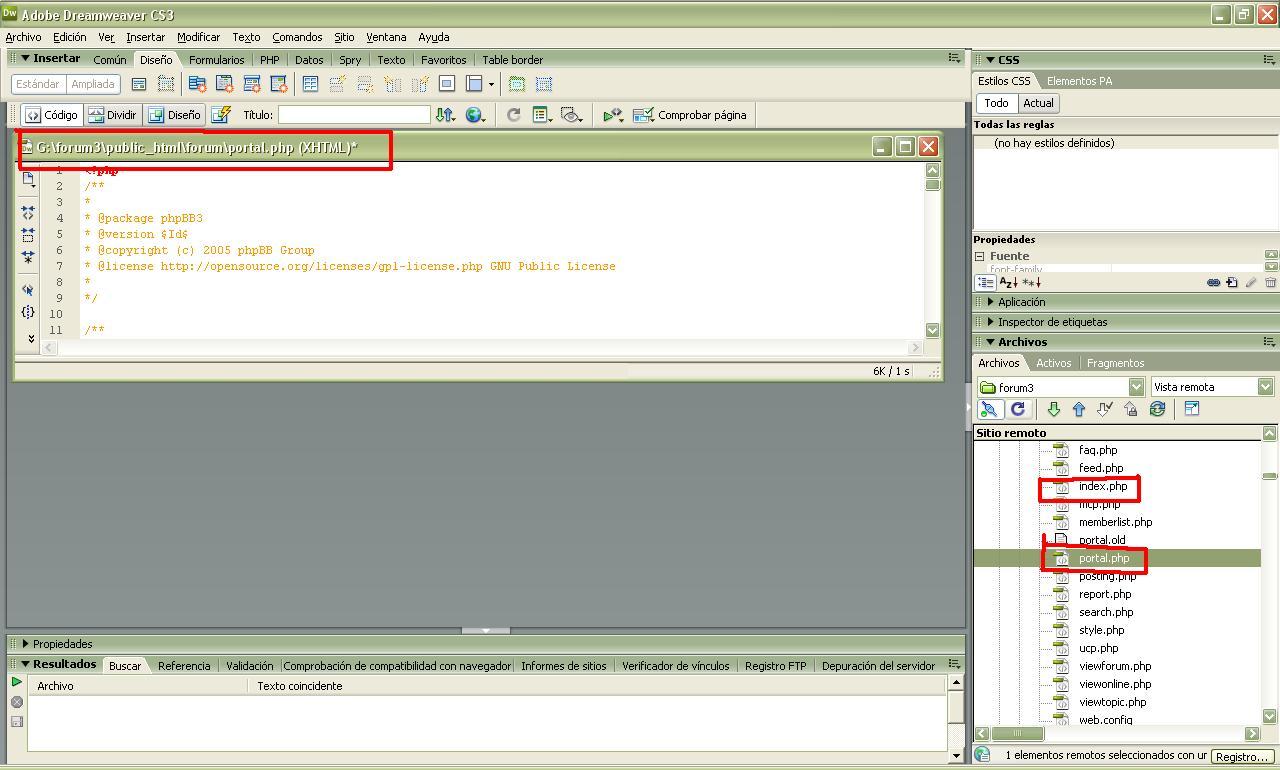The image size is (1280, 770).
Task: Click the Synchronize icon in Archivos
Action: click(1157, 409)
